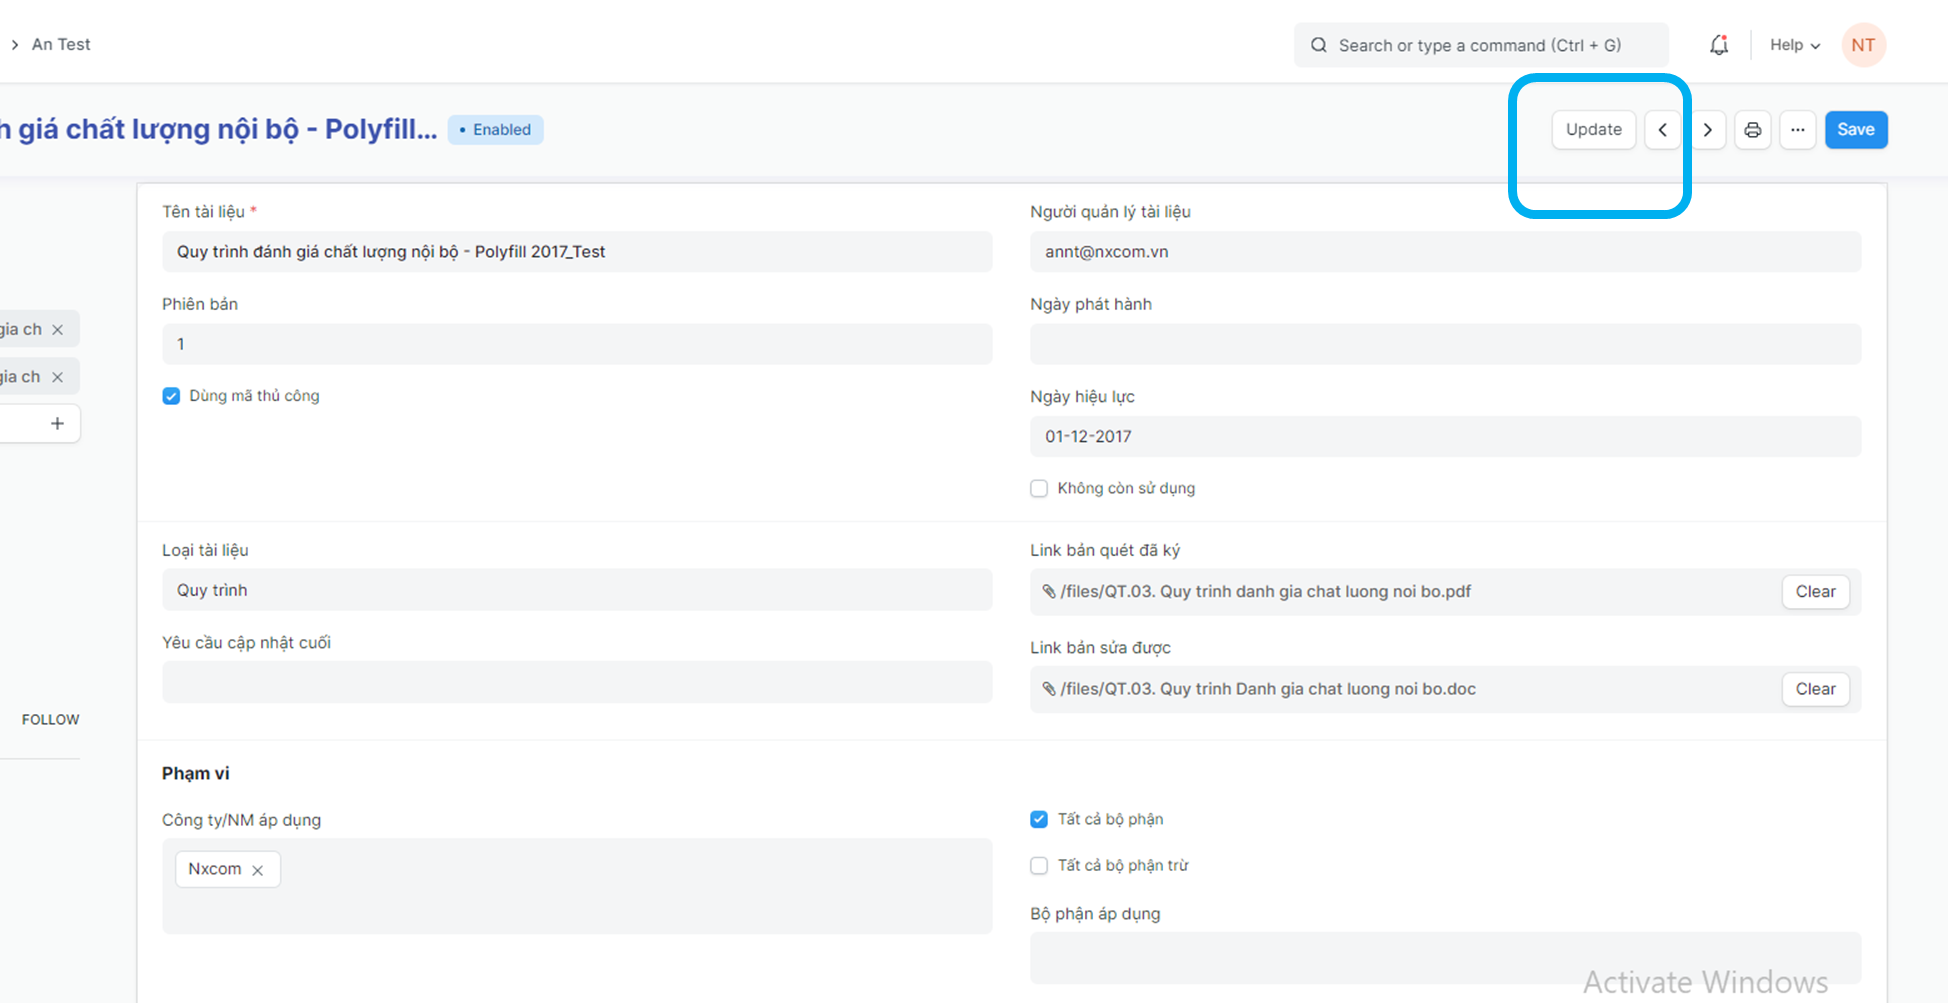Open the print document icon

coord(1752,130)
